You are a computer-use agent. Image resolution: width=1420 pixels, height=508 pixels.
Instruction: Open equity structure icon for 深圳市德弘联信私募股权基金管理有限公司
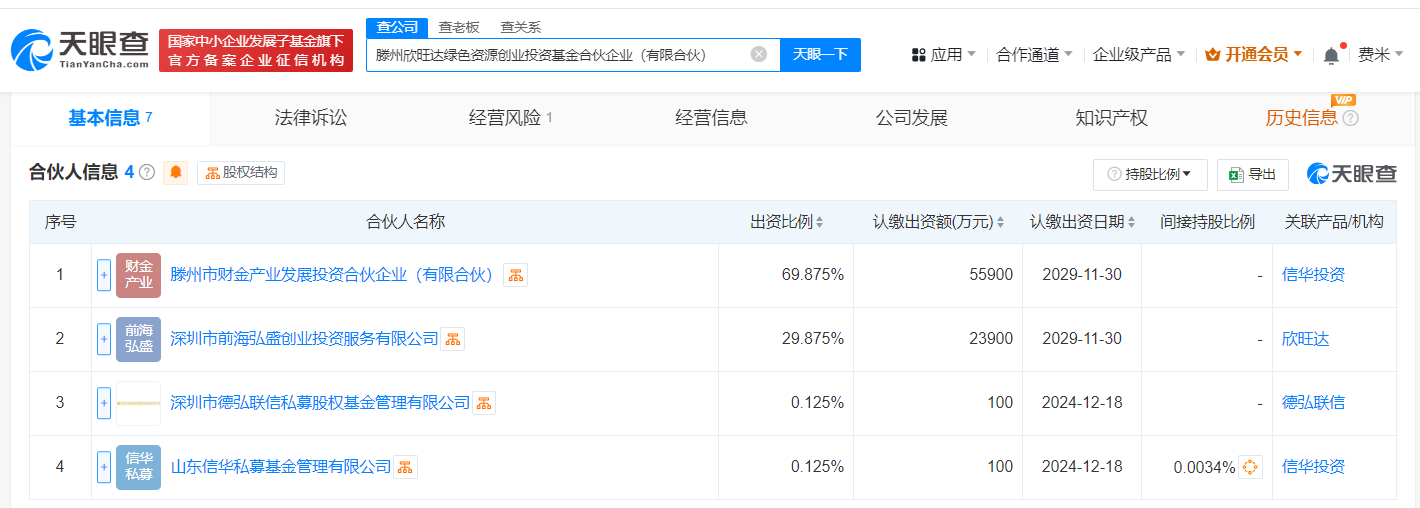coord(484,403)
